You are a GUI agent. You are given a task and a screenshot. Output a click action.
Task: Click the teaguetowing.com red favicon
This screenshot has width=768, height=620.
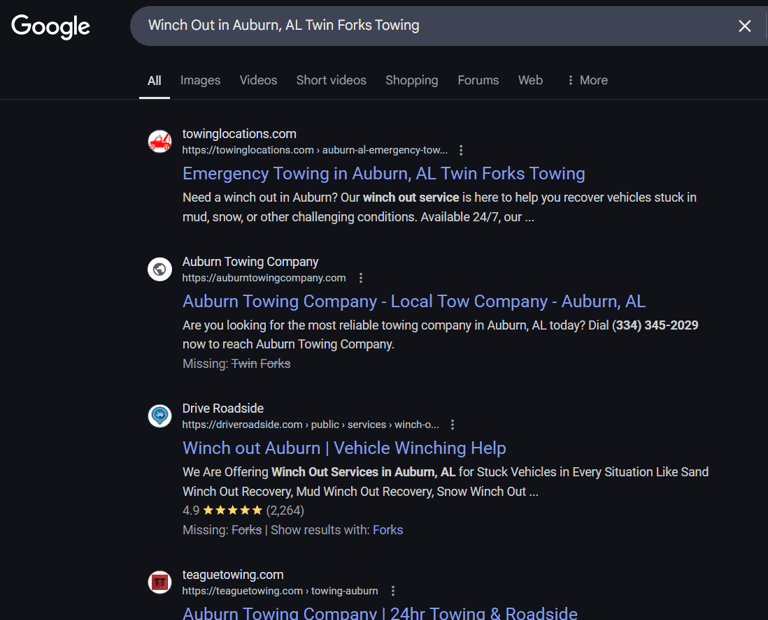pos(160,582)
